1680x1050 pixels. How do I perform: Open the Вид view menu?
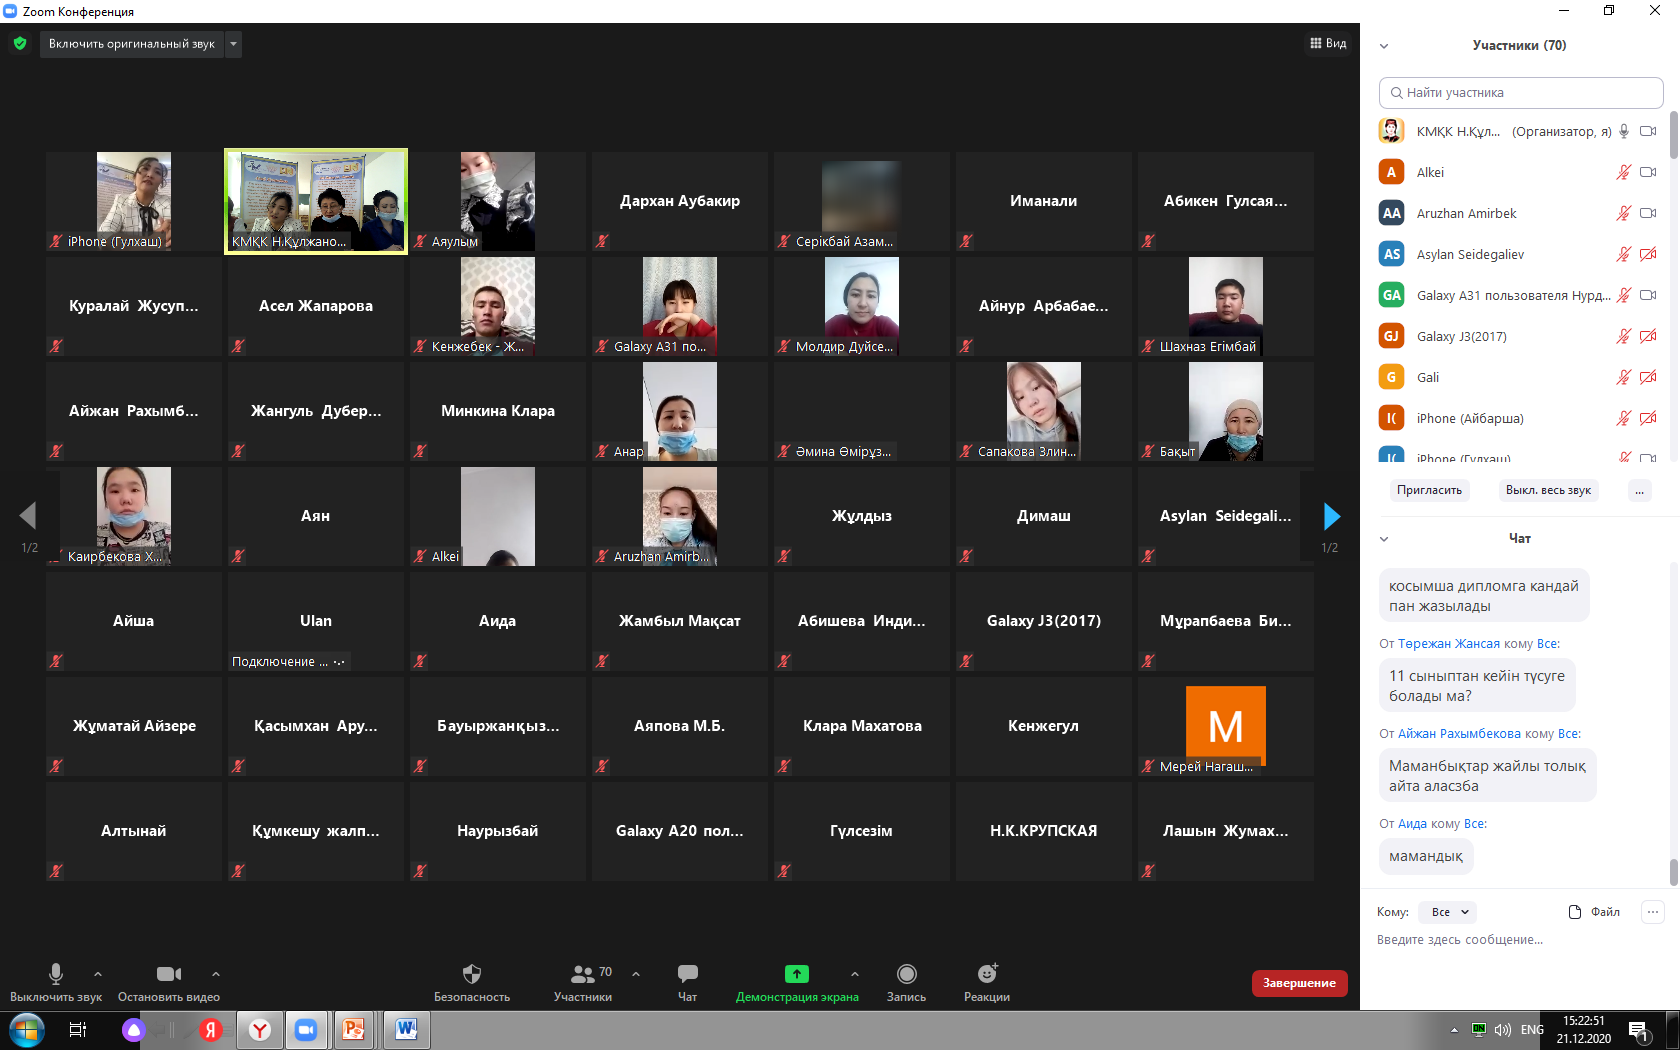(x=1328, y=44)
